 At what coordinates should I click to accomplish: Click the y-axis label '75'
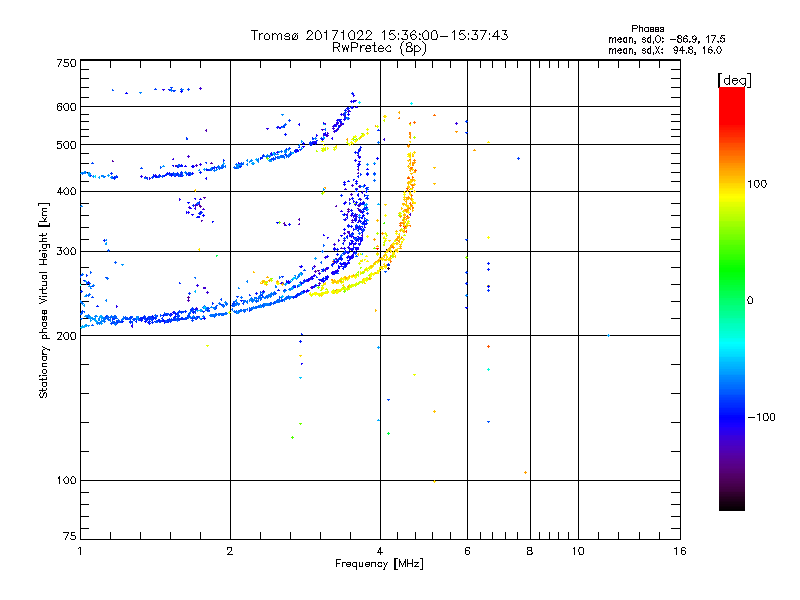70,536
